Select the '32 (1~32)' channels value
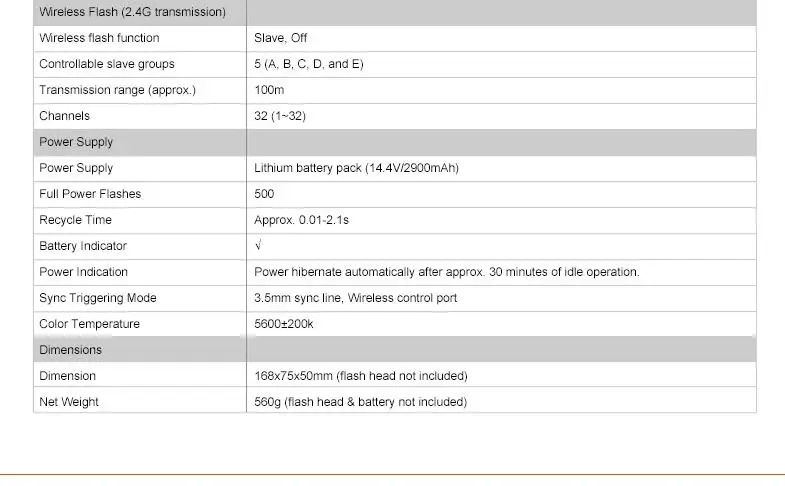 (x=279, y=116)
